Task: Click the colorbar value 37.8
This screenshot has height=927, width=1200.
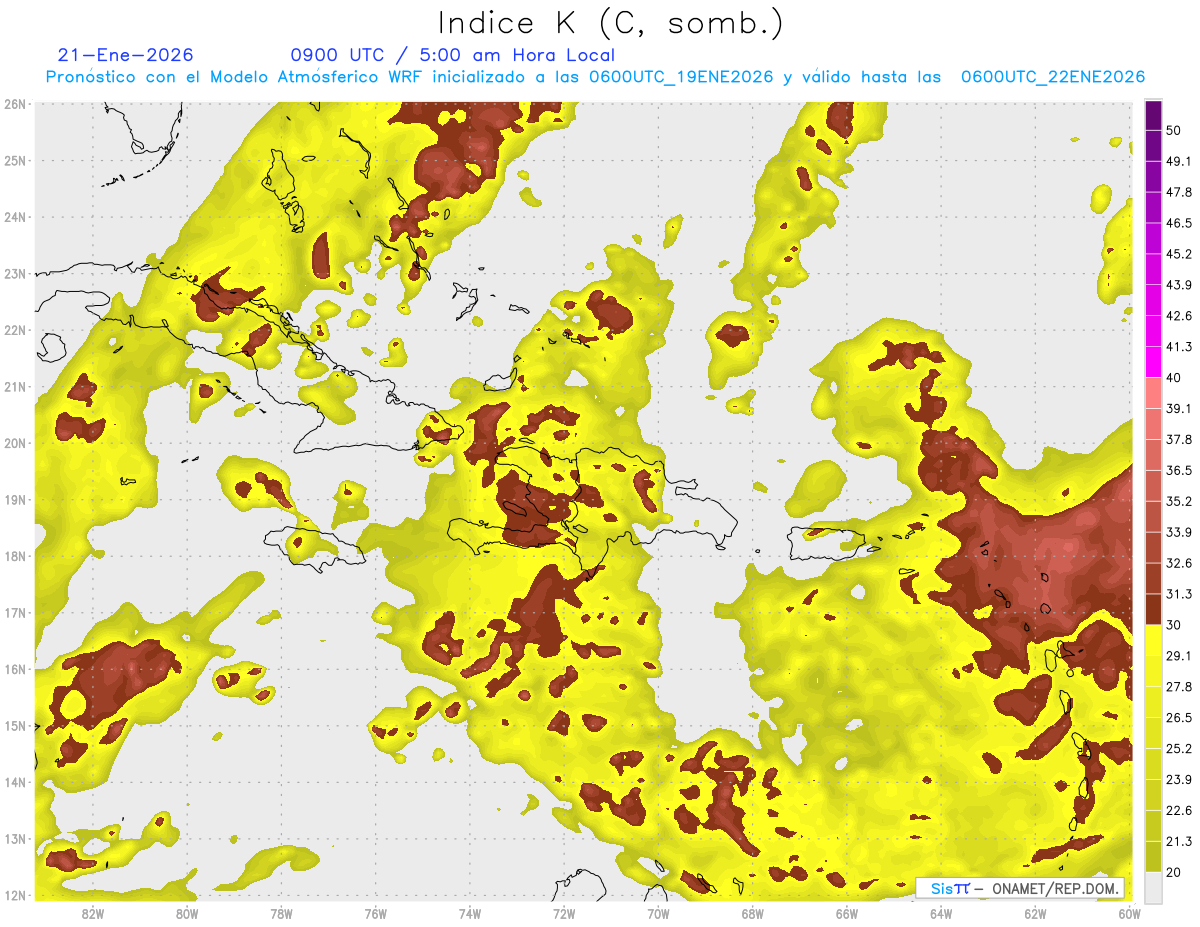Action: tap(1178, 439)
